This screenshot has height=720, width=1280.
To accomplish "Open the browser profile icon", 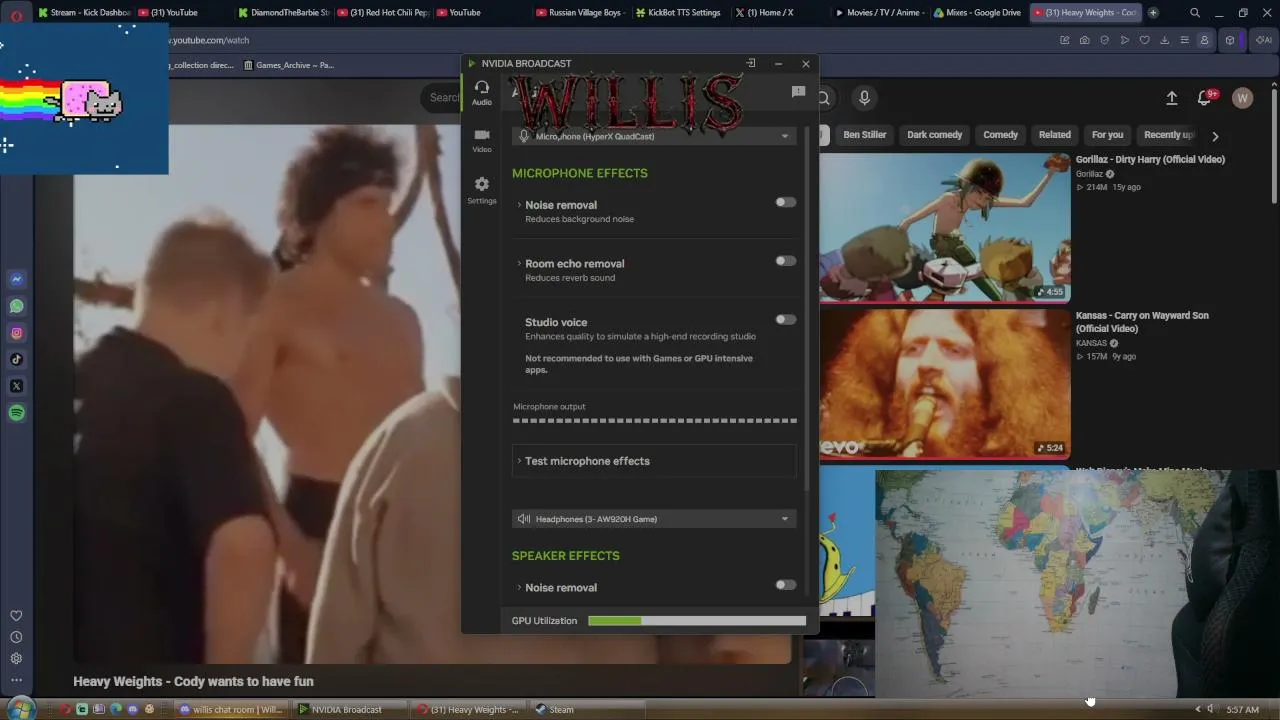I will (x=1204, y=40).
